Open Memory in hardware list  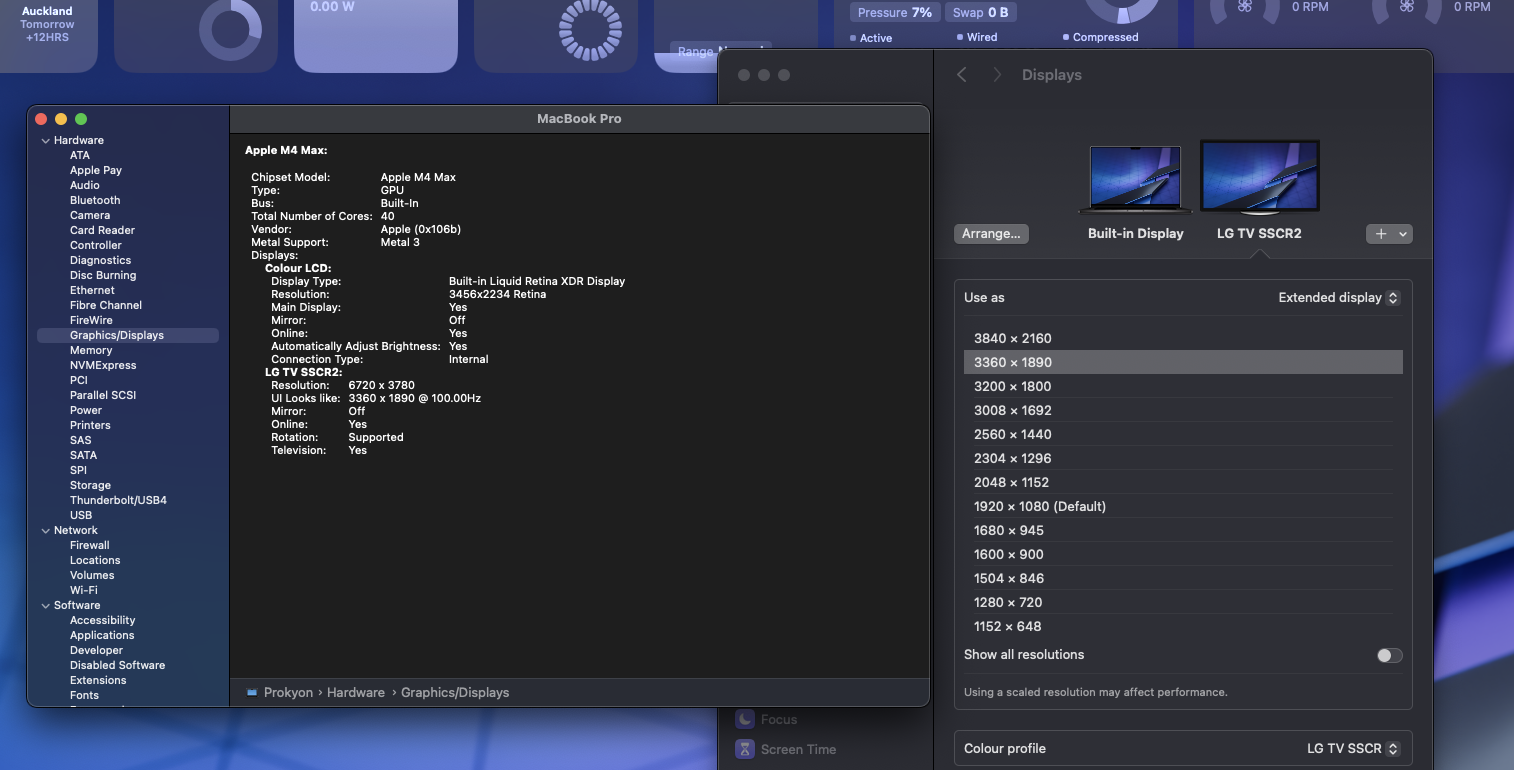91,350
